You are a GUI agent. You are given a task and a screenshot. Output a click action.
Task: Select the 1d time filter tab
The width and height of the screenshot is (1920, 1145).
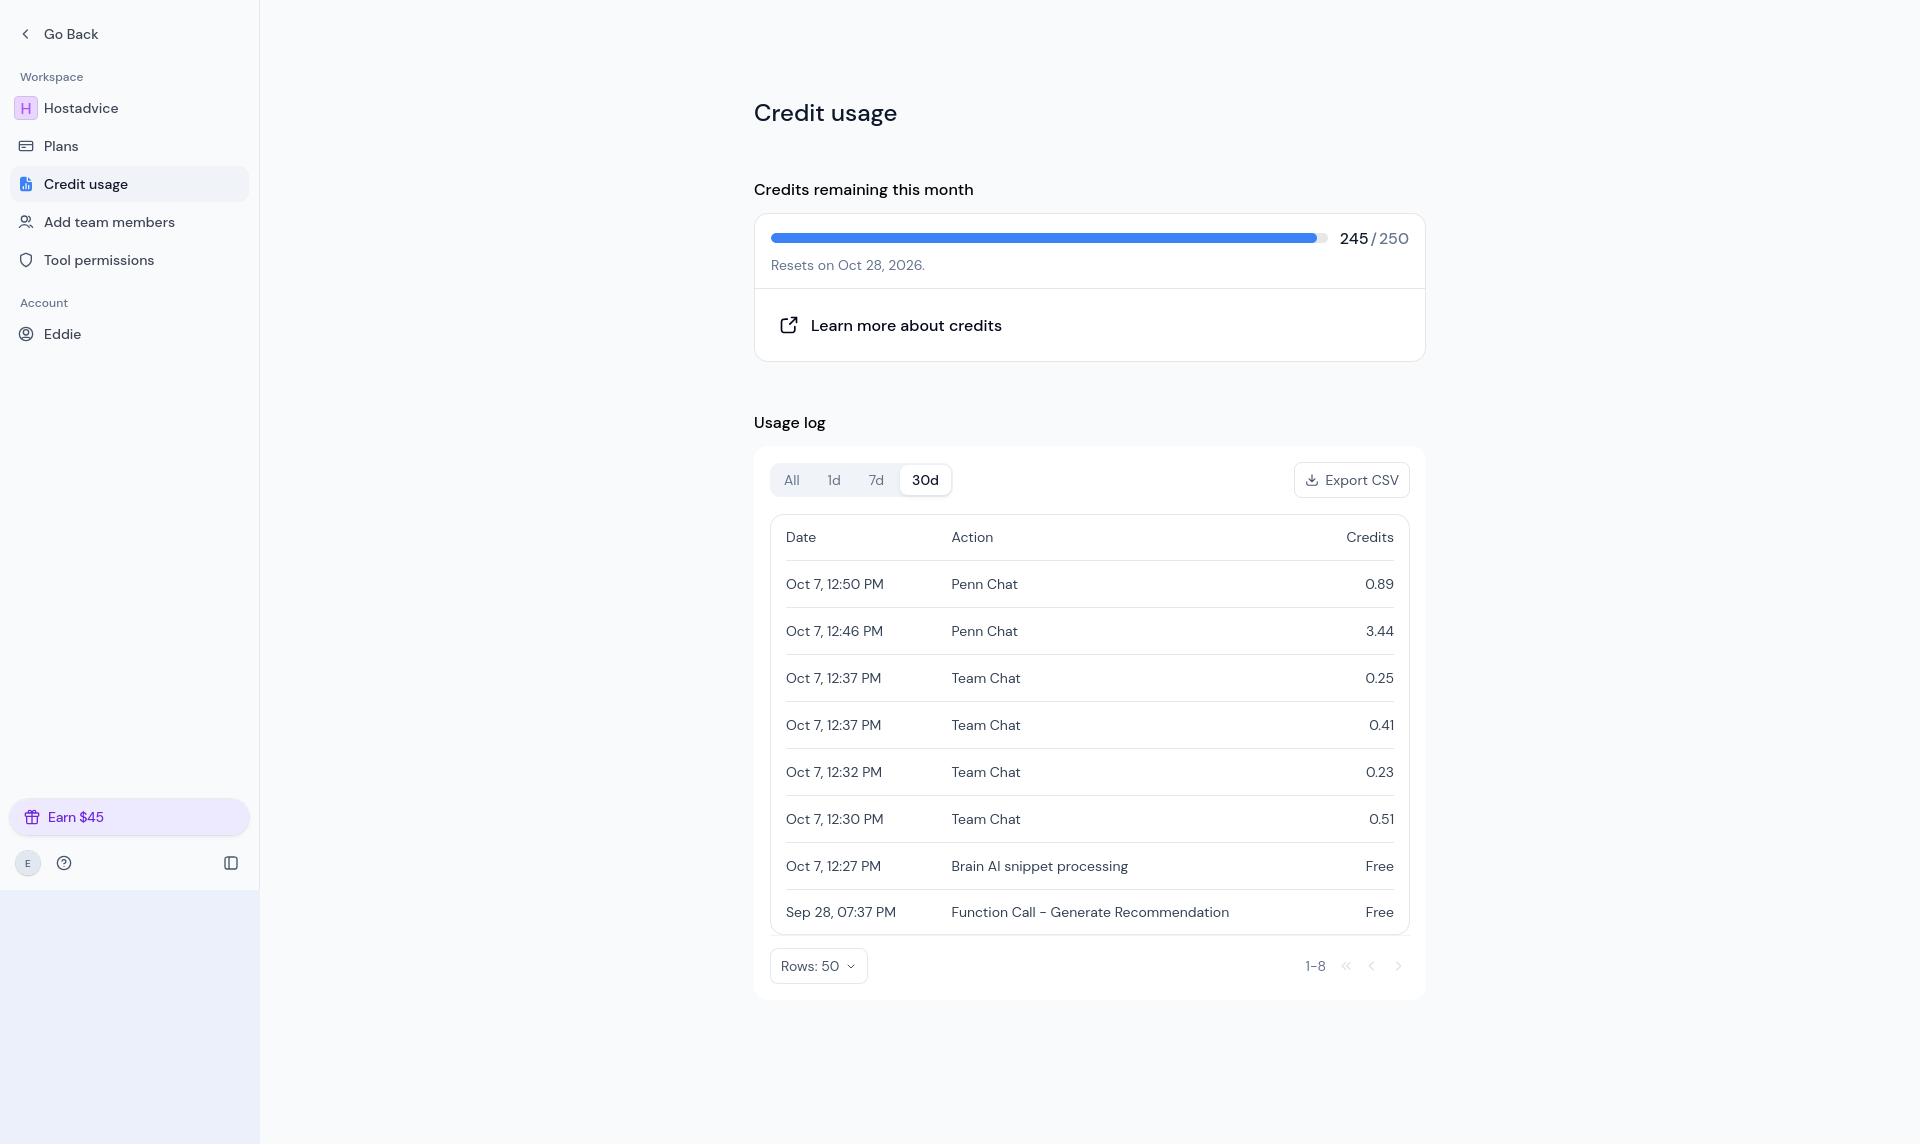(x=833, y=480)
